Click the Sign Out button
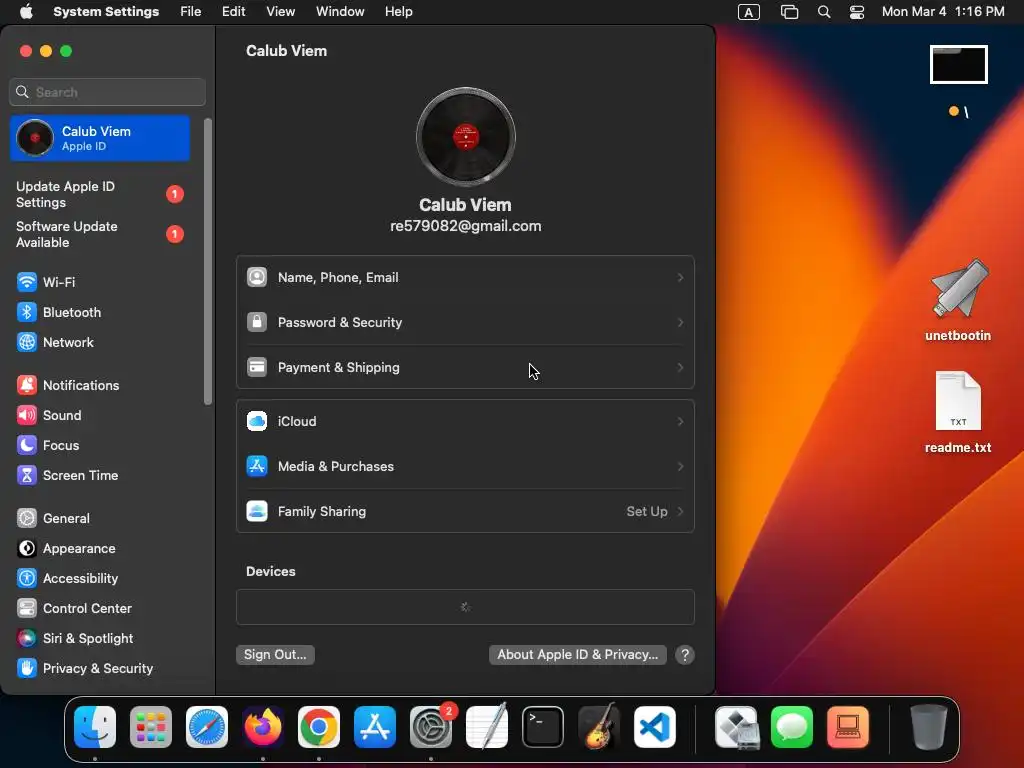The image size is (1024, 768). point(275,655)
